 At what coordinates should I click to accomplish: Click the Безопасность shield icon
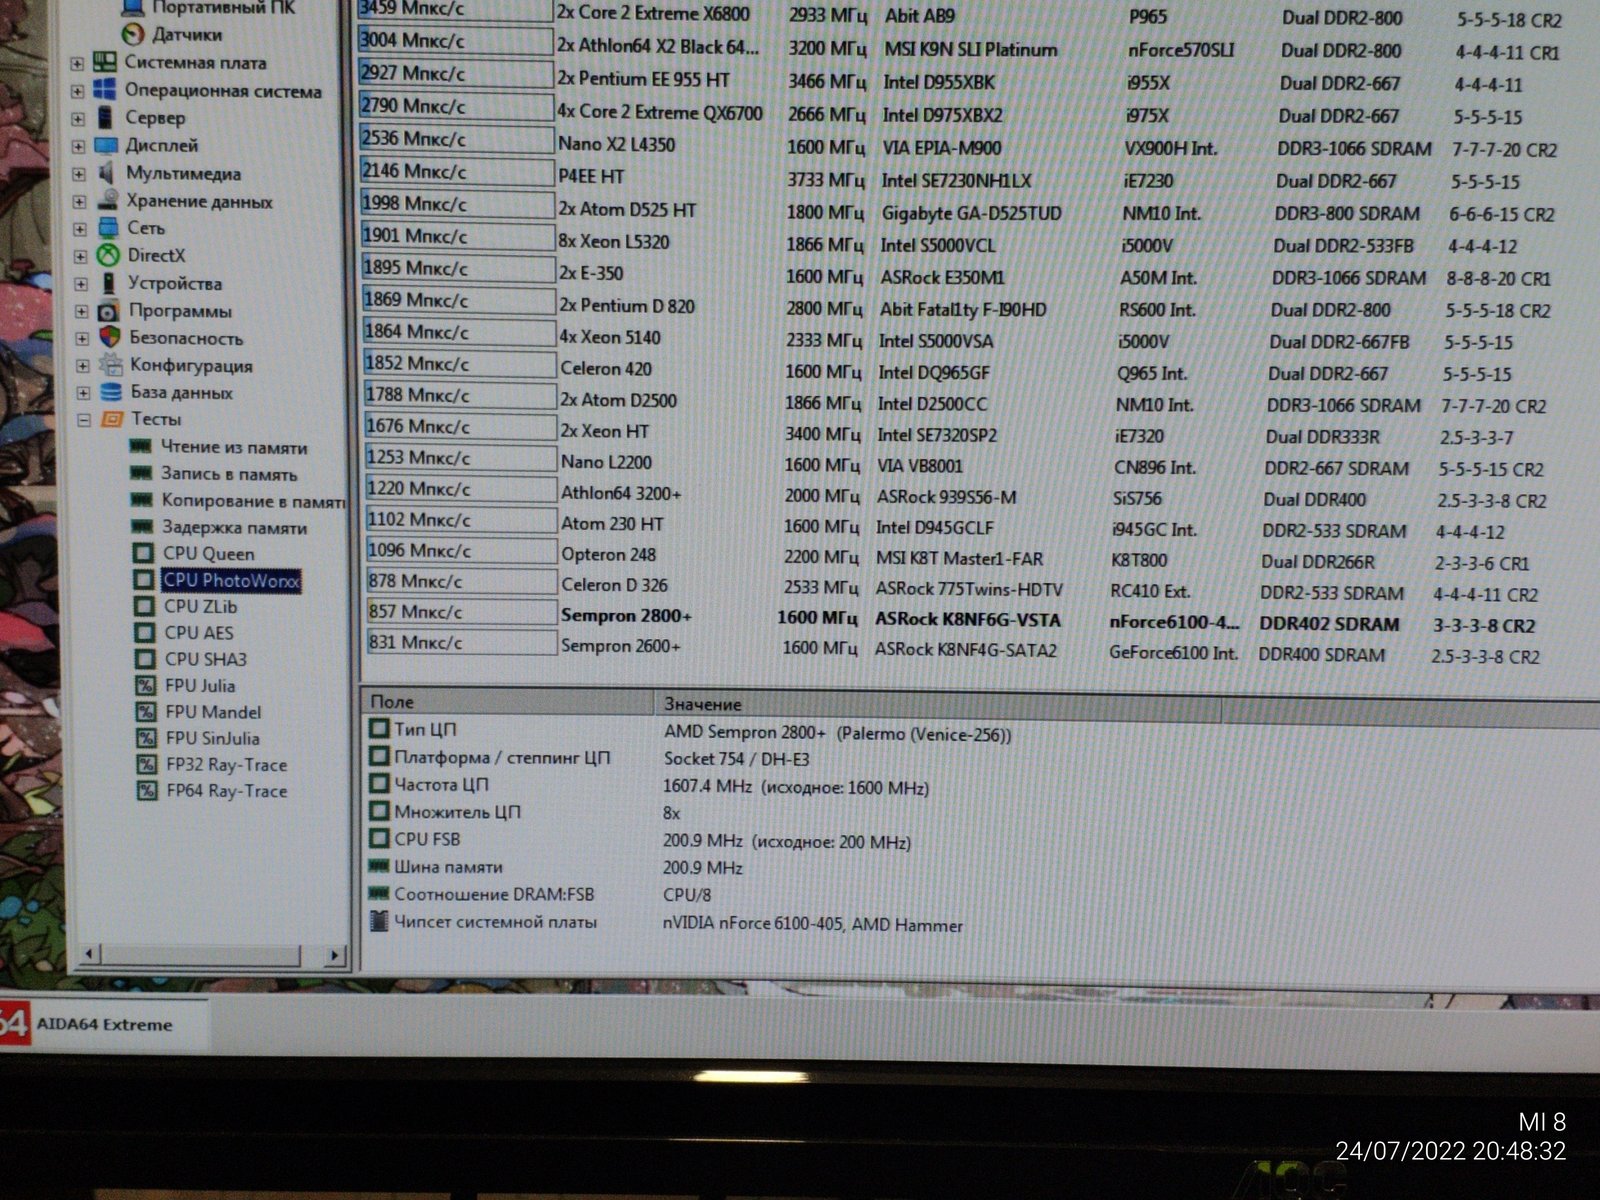110,338
